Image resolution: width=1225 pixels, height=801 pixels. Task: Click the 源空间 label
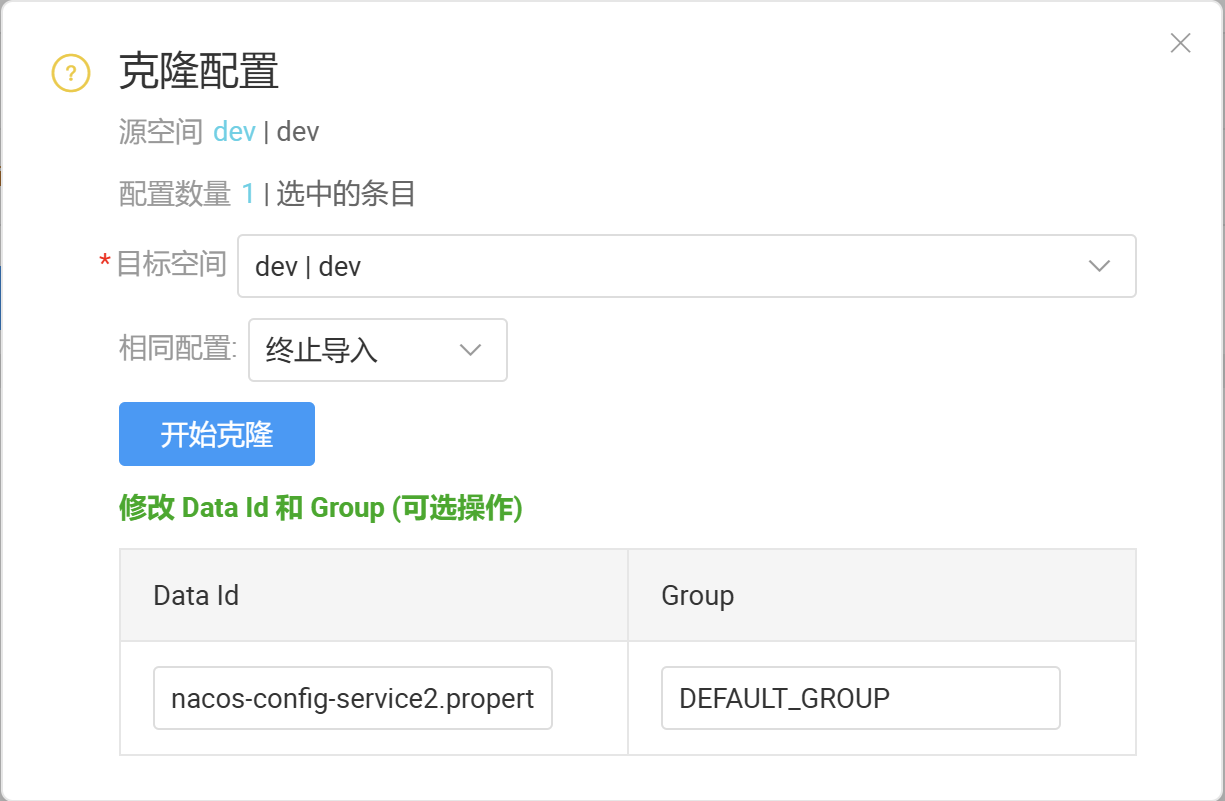click(x=161, y=131)
